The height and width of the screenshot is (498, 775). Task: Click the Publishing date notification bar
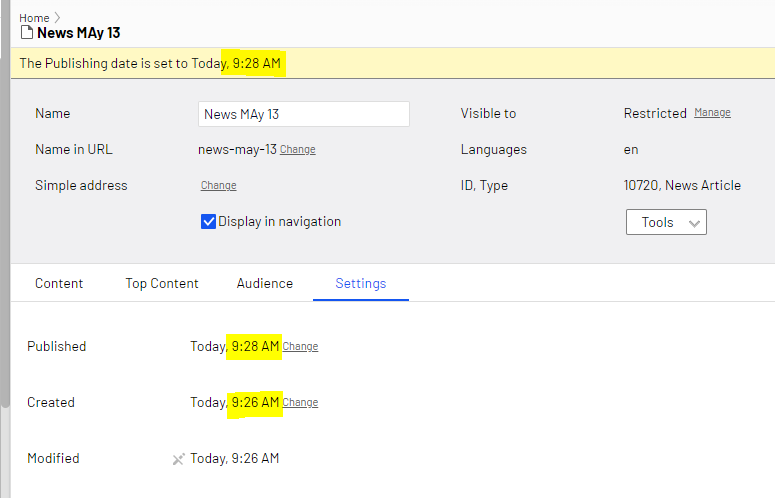[x=392, y=63]
